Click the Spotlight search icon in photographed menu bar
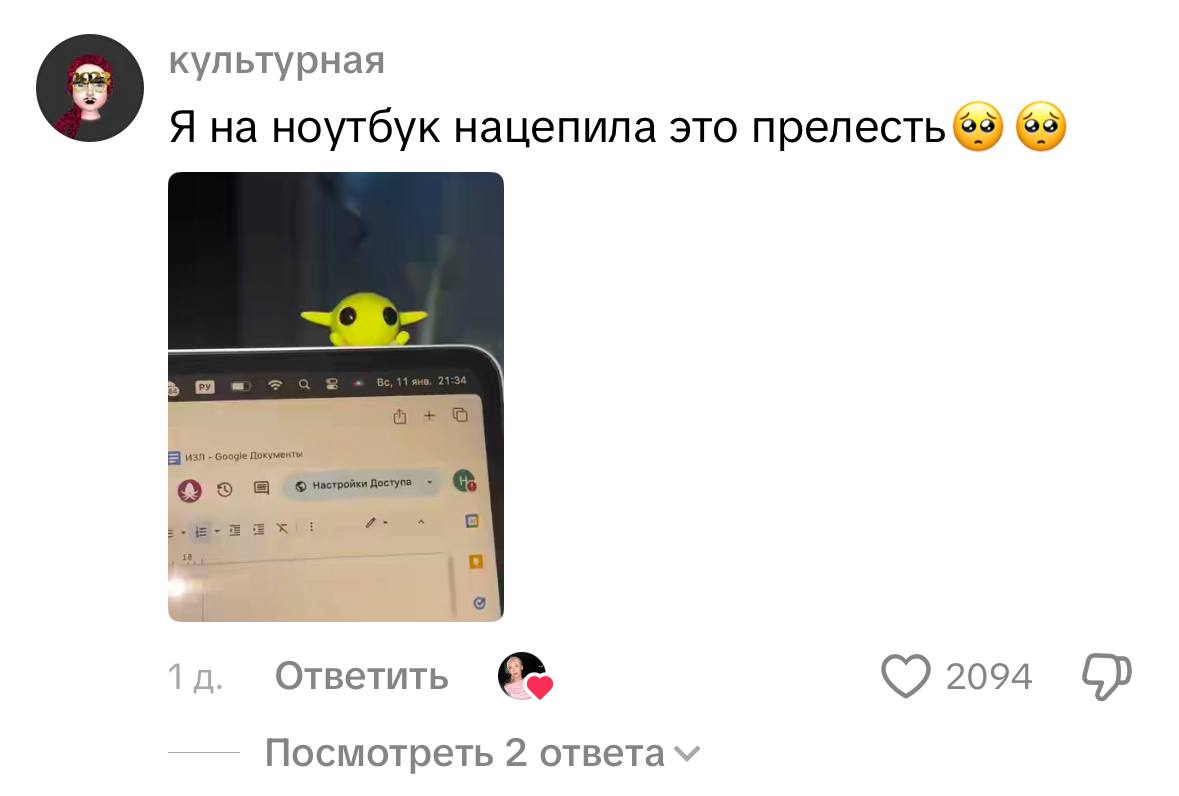Image resolution: width=1179 pixels, height=796 pixels. (x=304, y=384)
